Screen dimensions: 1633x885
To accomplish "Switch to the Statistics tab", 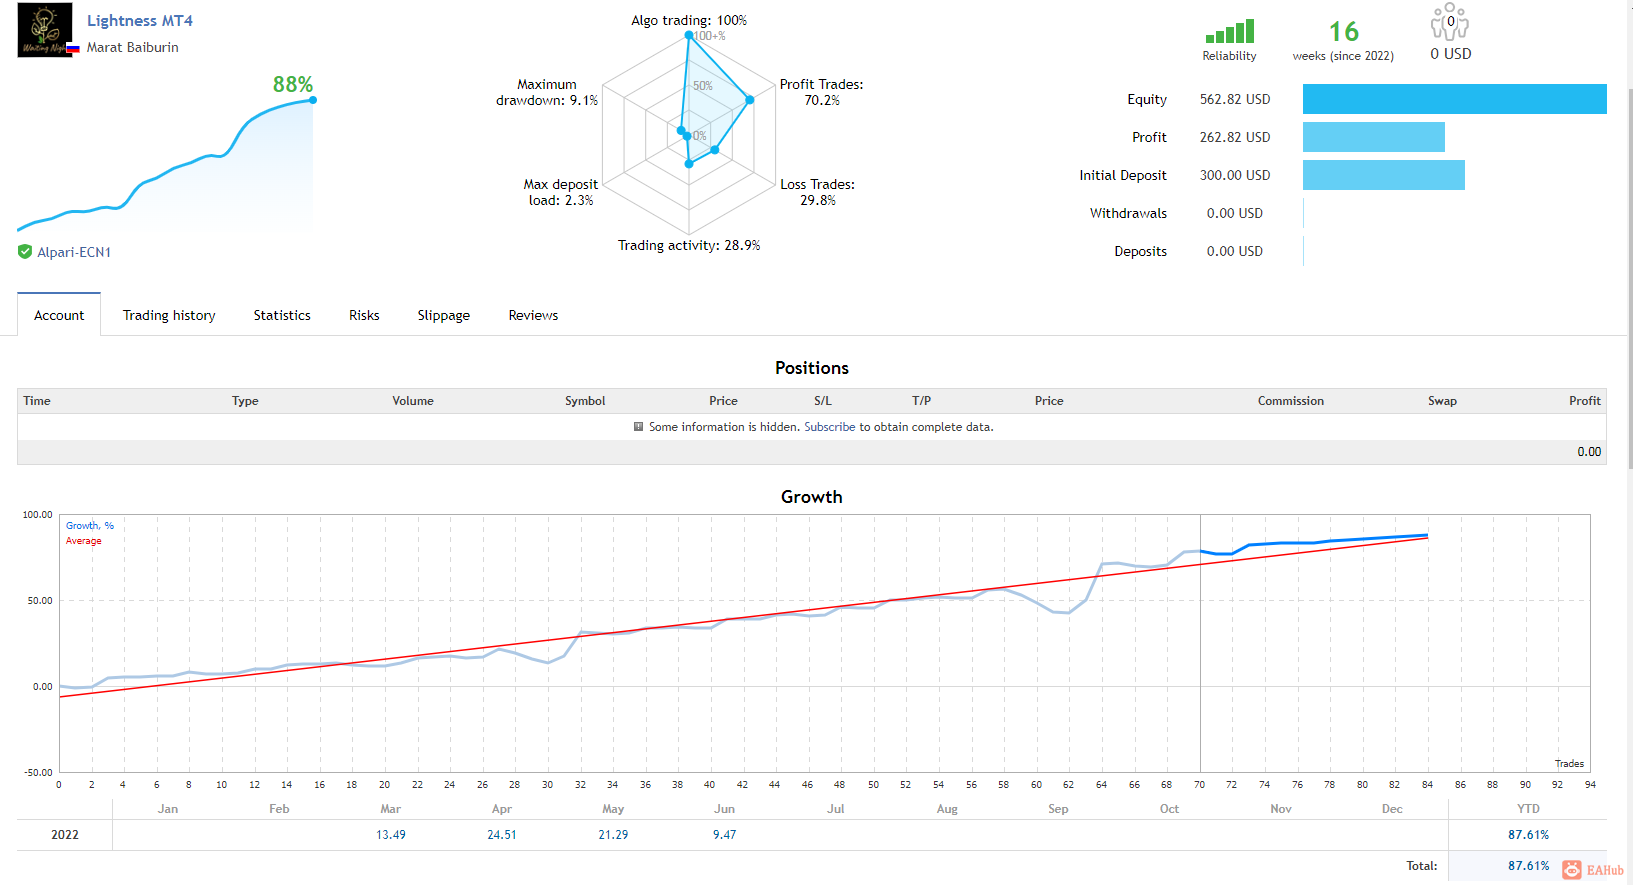I will pyautogui.click(x=282, y=315).
